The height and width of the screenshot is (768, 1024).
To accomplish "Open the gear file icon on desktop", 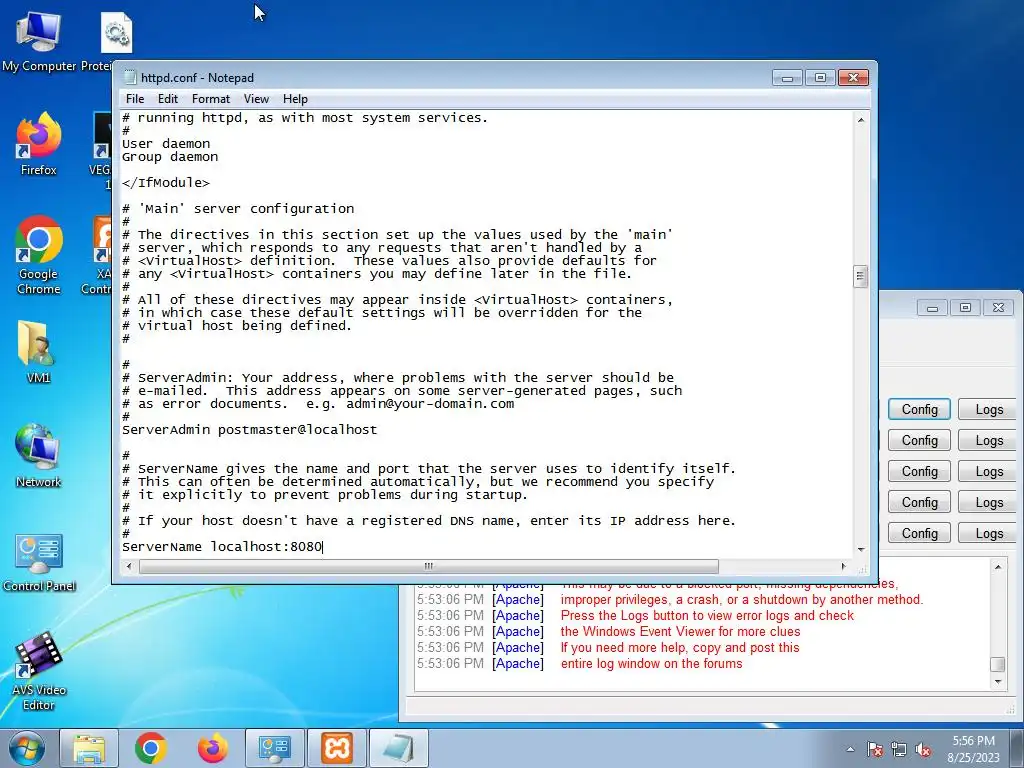I will [x=116, y=33].
